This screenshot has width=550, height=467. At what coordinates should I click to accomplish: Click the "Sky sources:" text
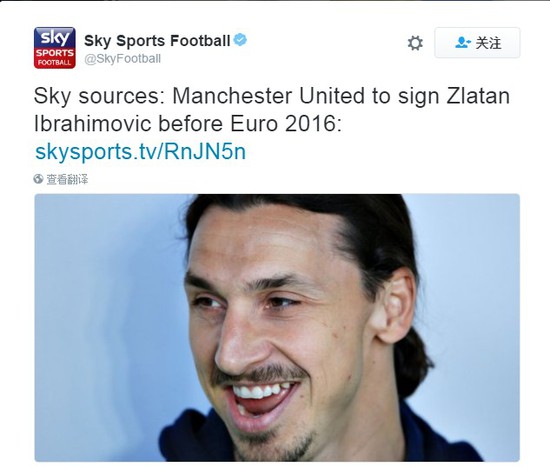point(99,96)
